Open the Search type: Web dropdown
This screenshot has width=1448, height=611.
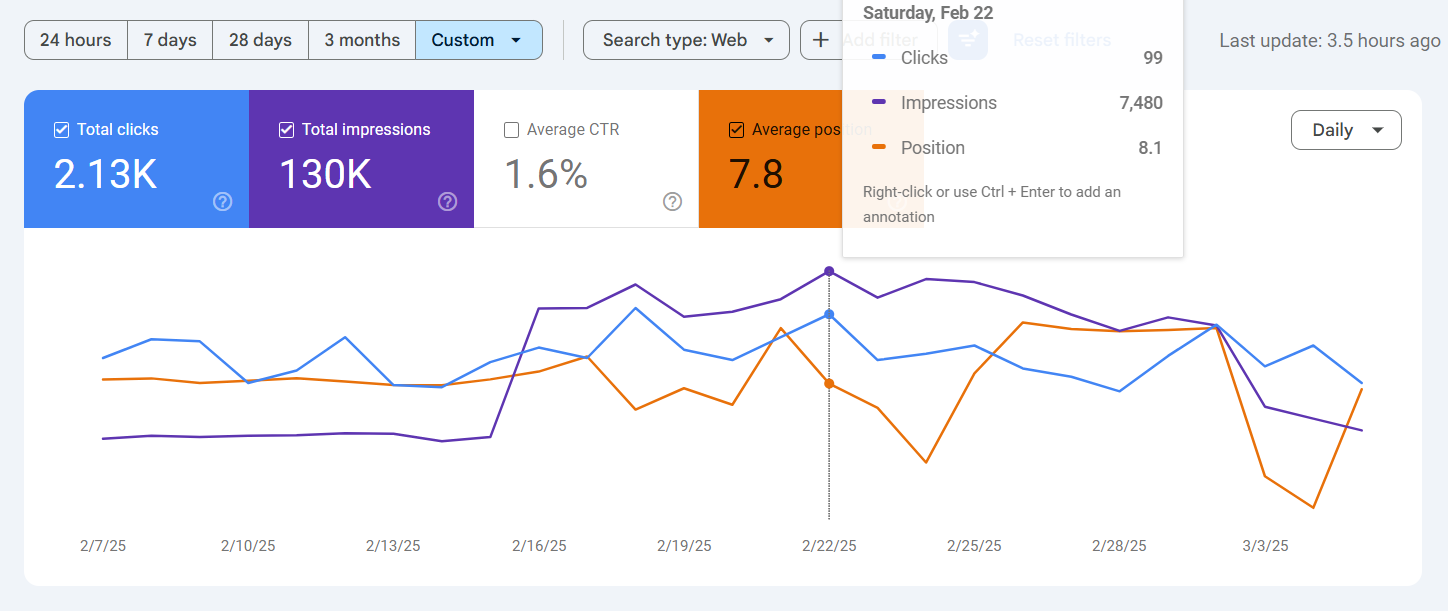[x=686, y=40]
